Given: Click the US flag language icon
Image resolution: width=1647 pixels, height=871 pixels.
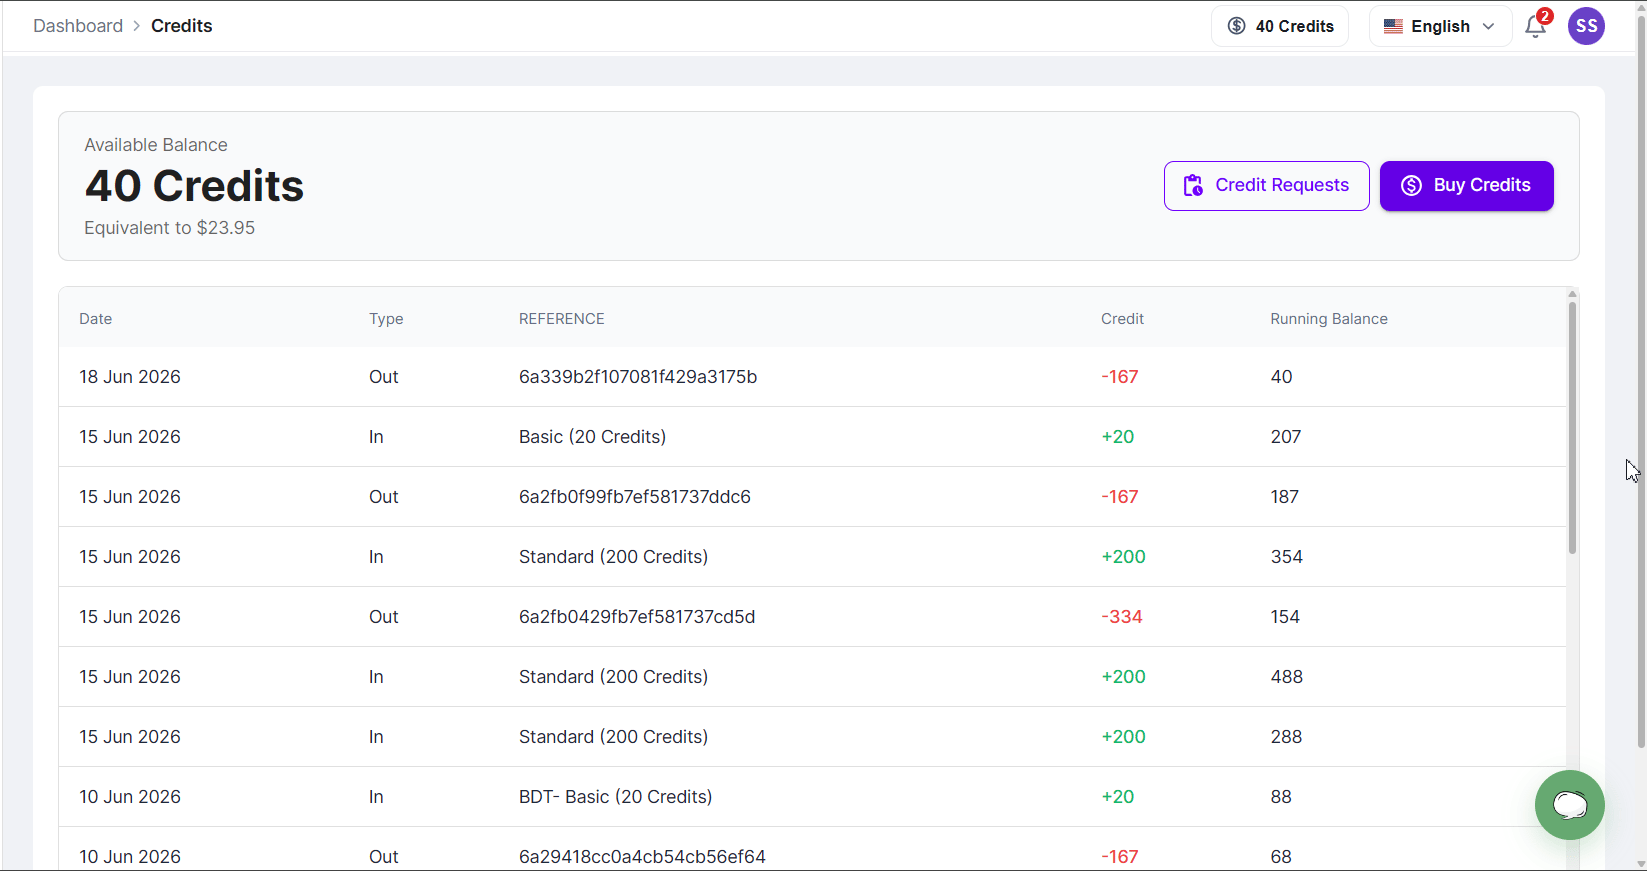Looking at the screenshot, I should (x=1393, y=26).
